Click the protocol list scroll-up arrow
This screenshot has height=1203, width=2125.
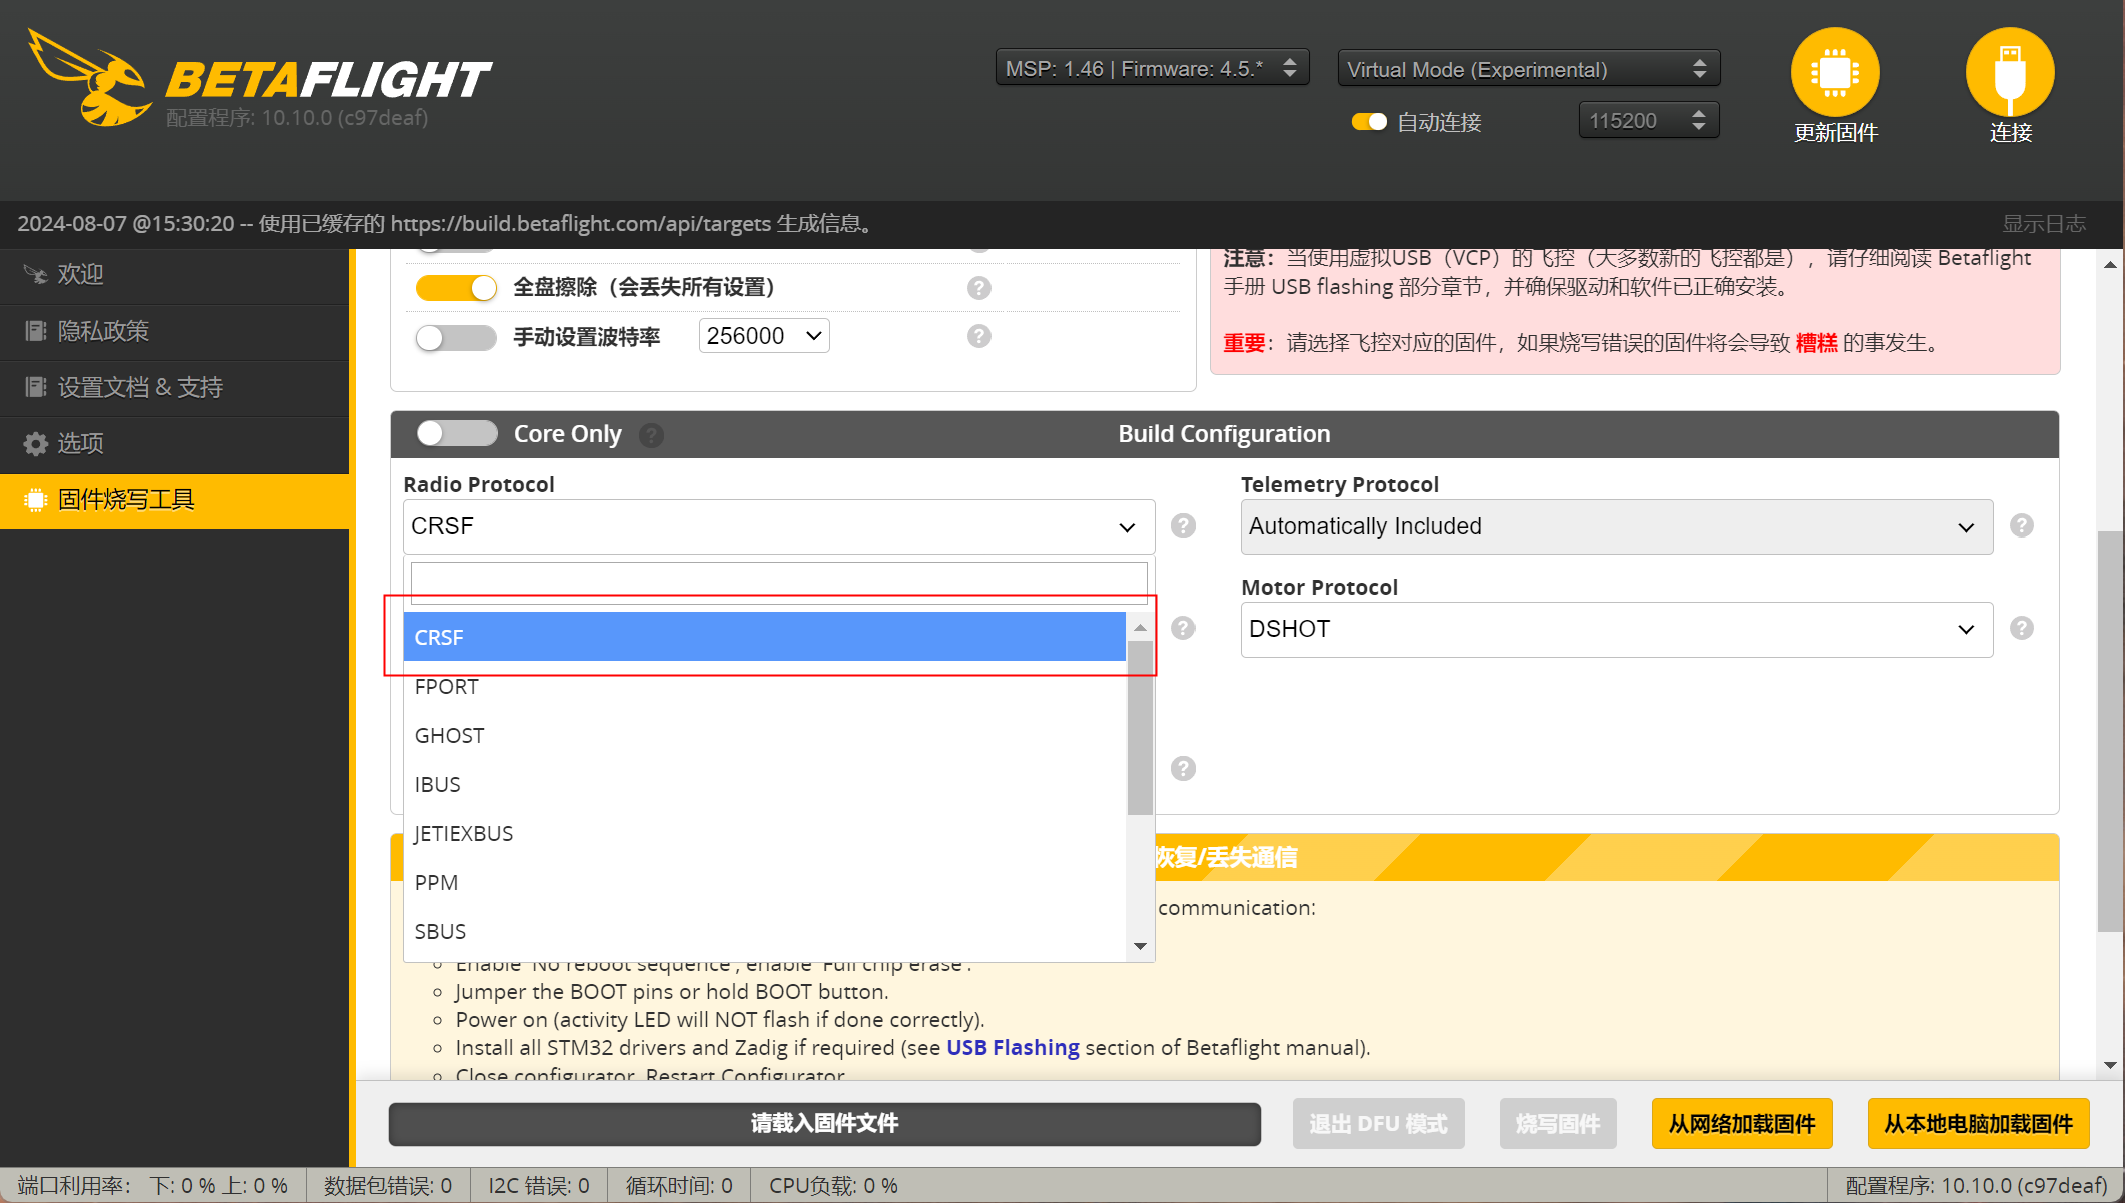pos(1140,627)
